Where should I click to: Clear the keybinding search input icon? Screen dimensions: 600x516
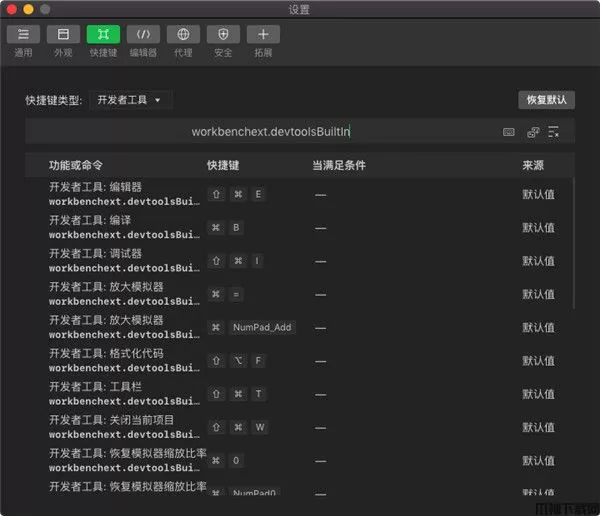click(x=553, y=132)
